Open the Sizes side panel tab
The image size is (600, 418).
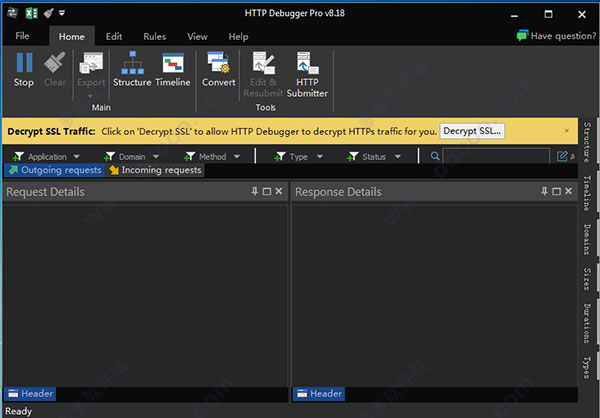pos(587,279)
